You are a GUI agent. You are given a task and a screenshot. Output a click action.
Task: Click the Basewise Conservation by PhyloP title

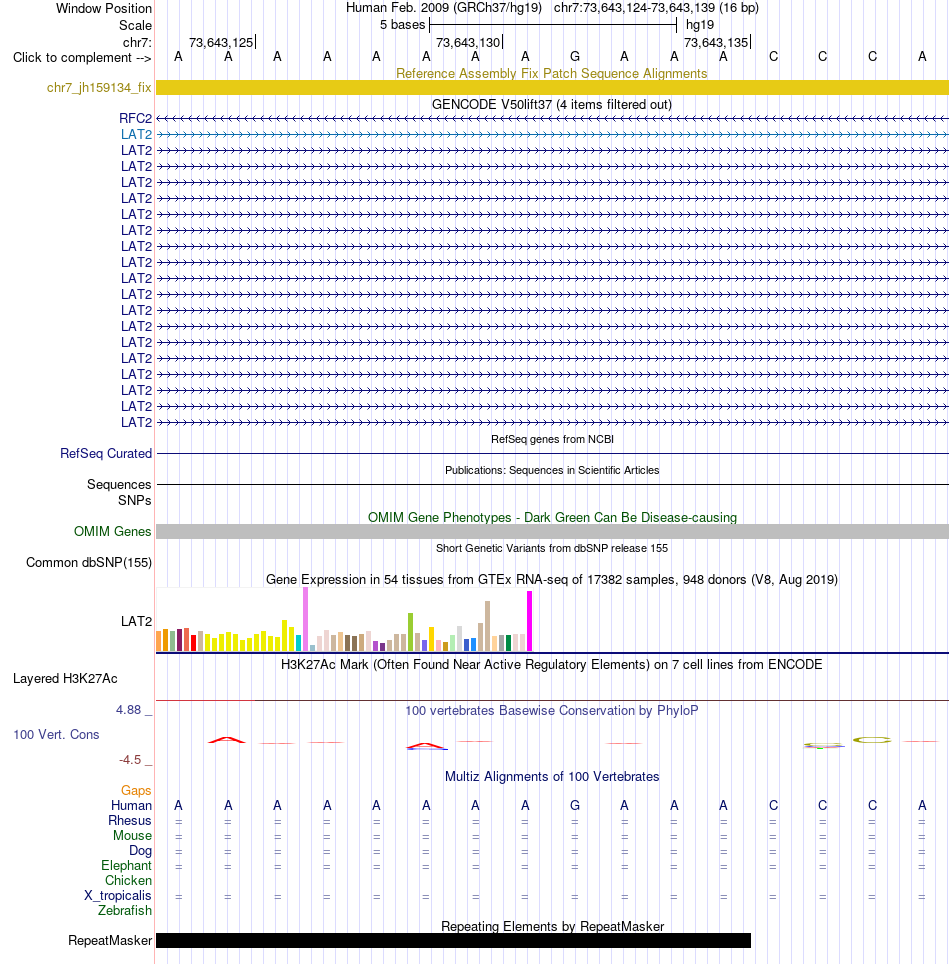[x=552, y=711]
